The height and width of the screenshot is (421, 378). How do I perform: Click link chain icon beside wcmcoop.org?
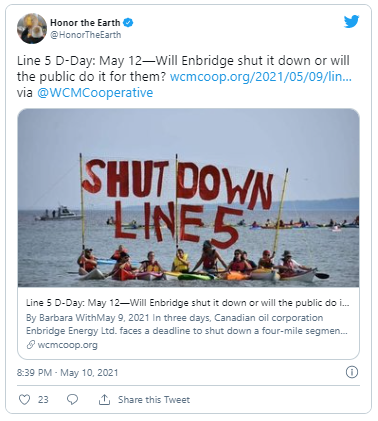[x=31, y=345]
